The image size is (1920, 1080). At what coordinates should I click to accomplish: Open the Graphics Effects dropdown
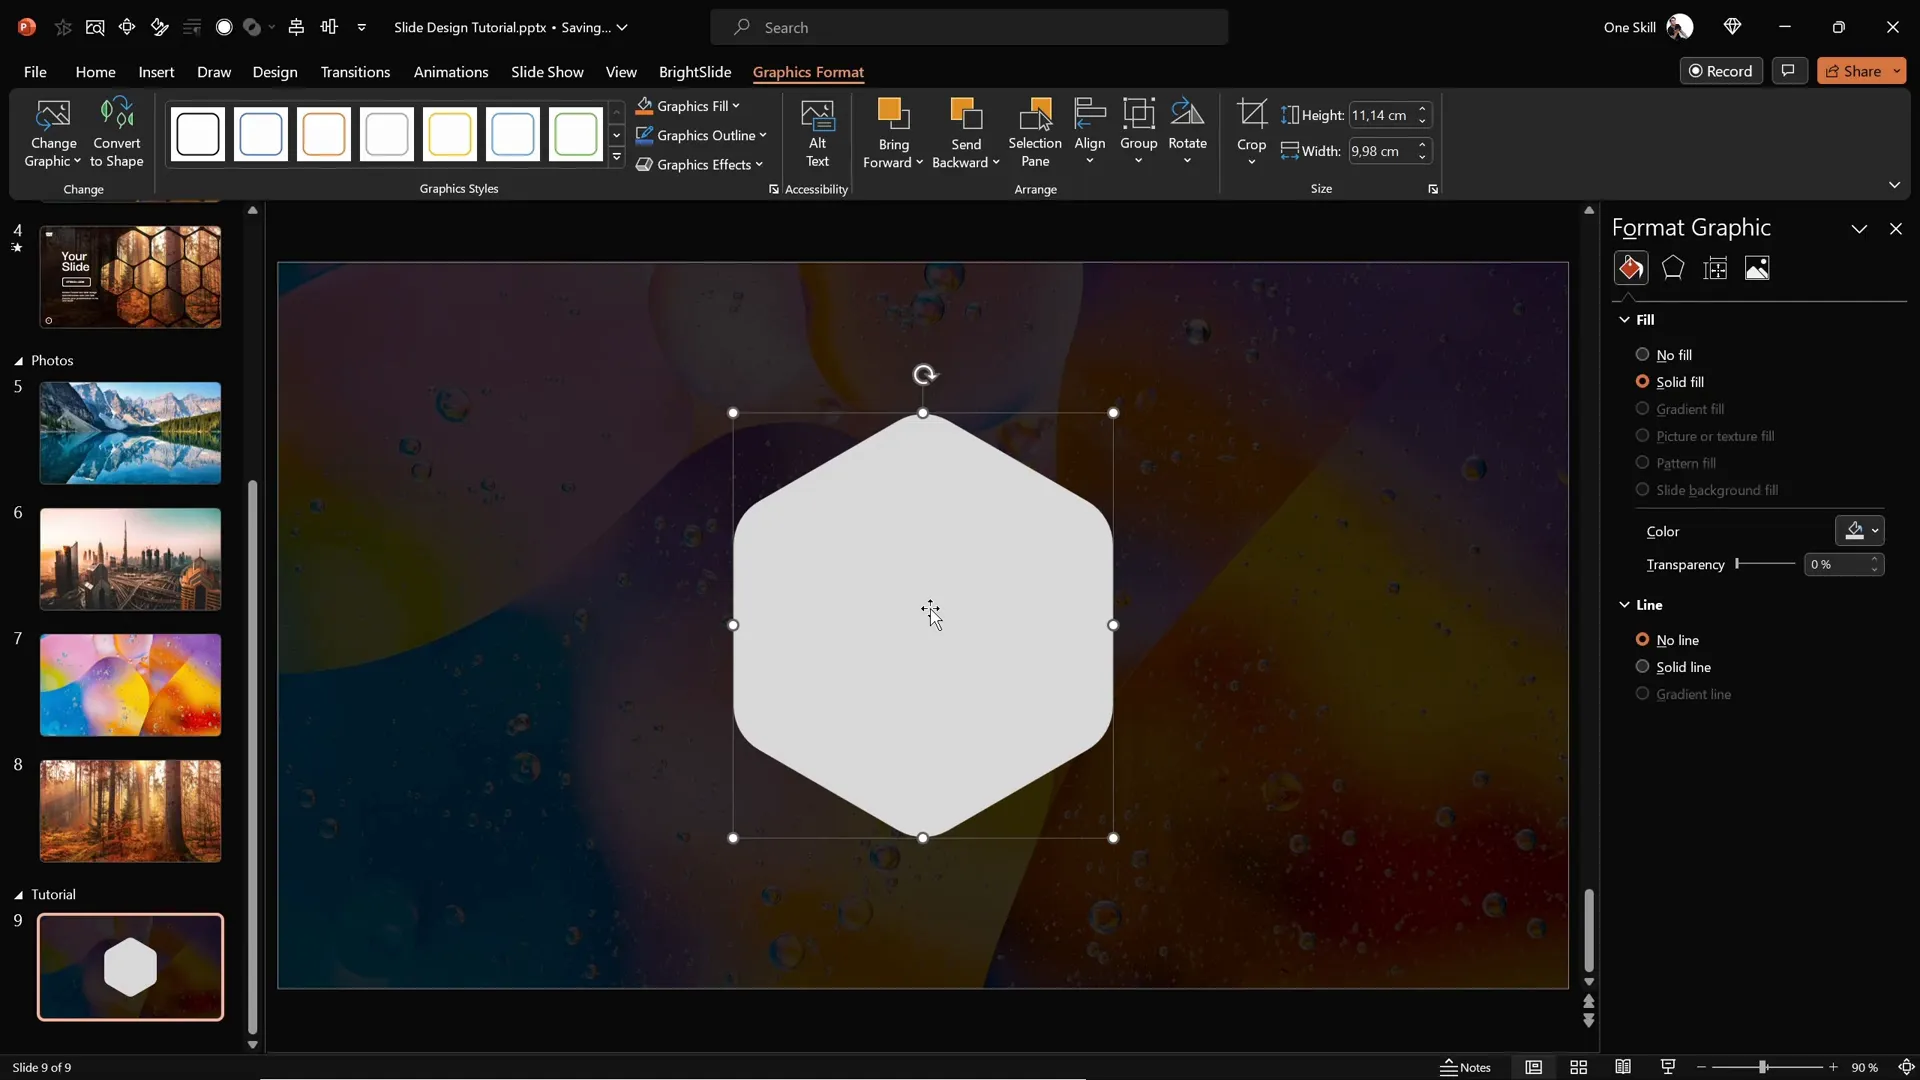coord(702,164)
